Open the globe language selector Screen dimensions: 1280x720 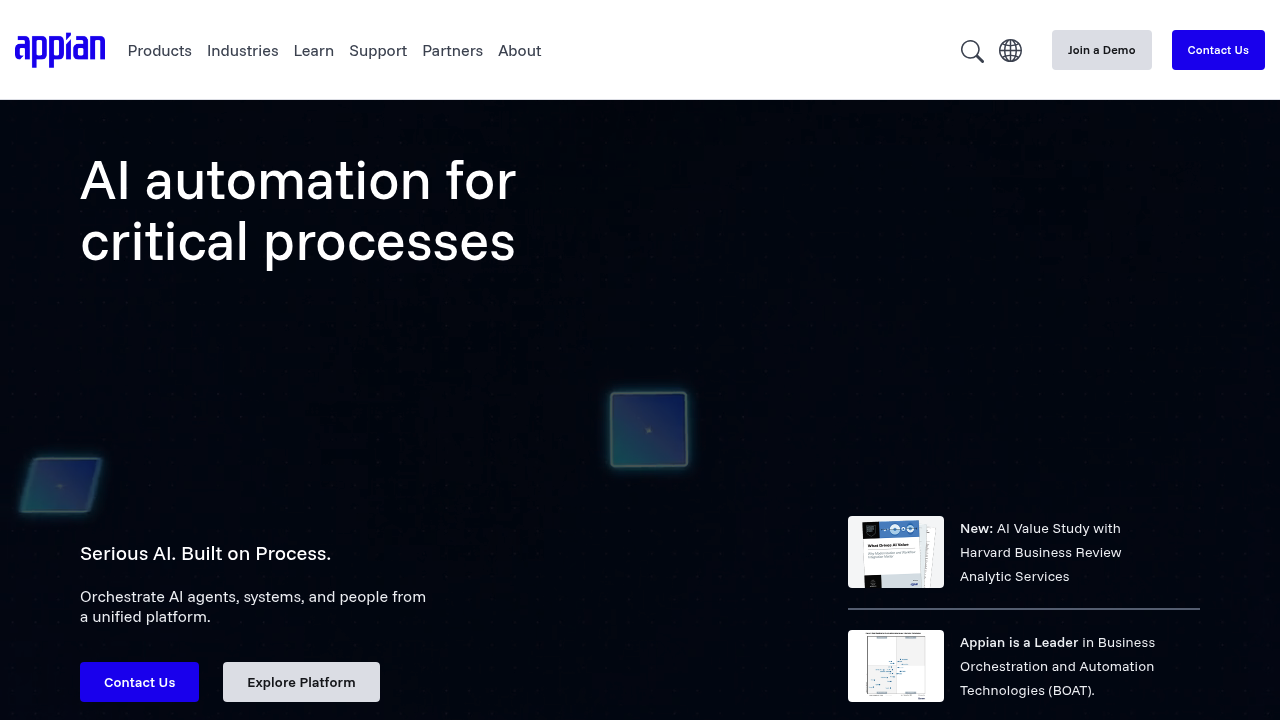(1010, 50)
